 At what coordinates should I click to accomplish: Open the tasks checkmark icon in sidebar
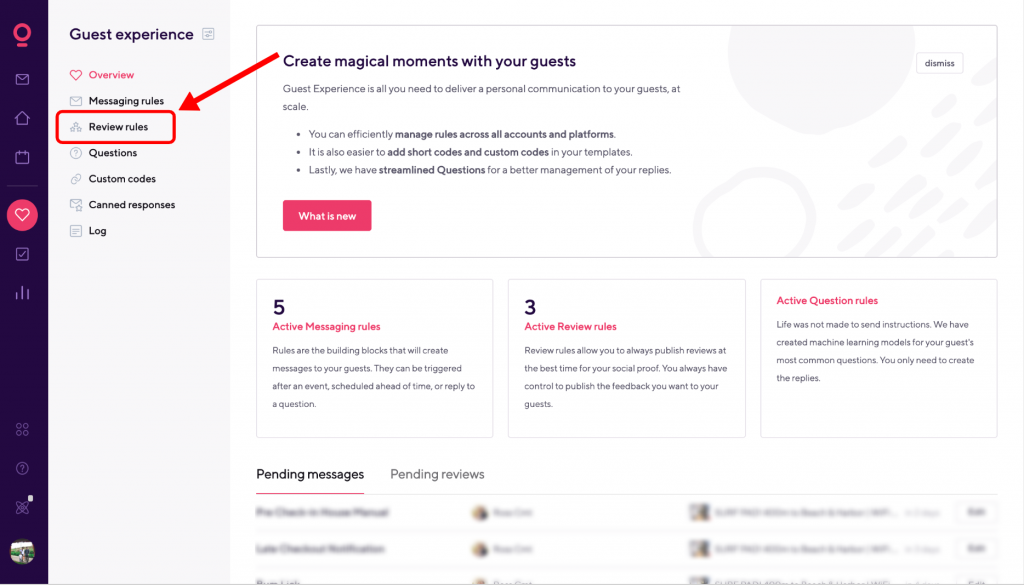pyautogui.click(x=22, y=254)
